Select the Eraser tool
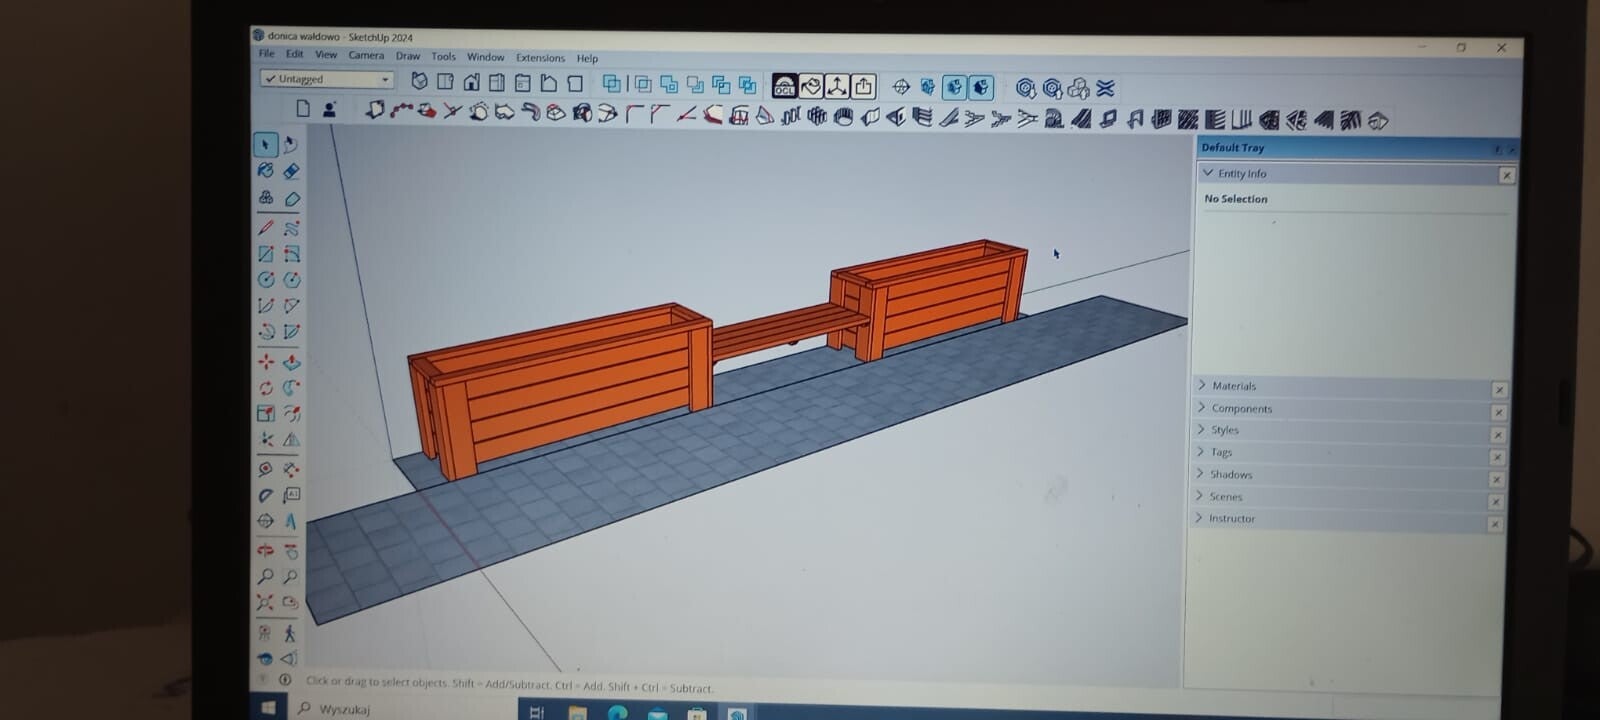The width and height of the screenshot is (1600, 720). click(291, 172)
